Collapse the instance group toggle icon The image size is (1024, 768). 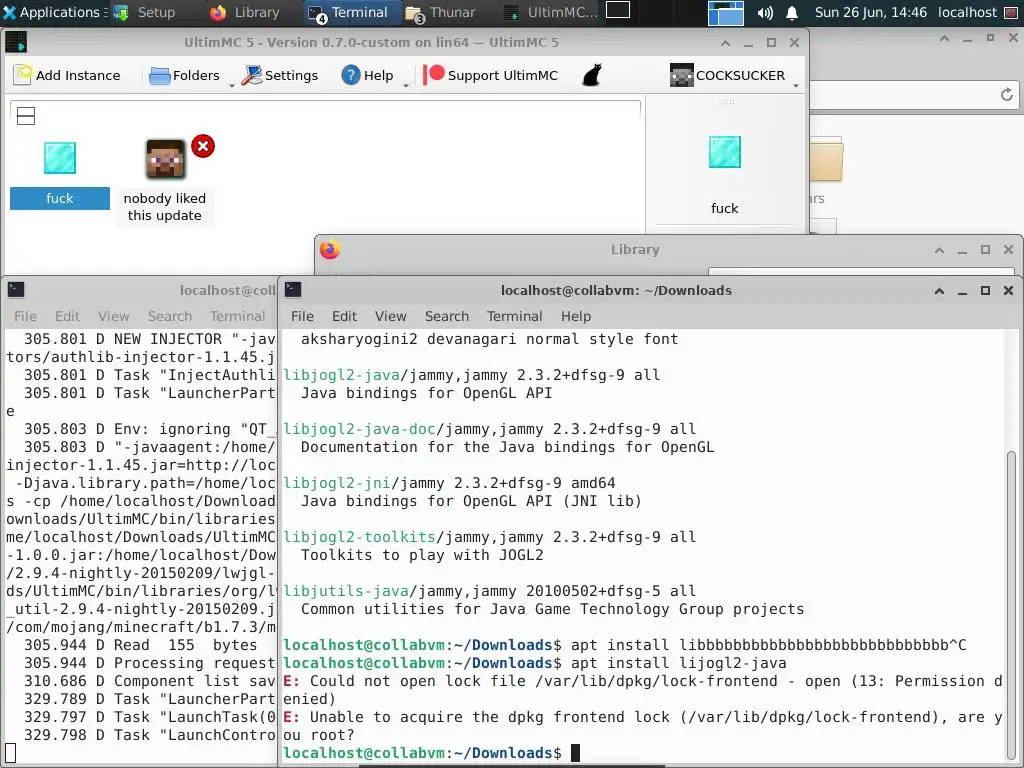tap(26, 116)
